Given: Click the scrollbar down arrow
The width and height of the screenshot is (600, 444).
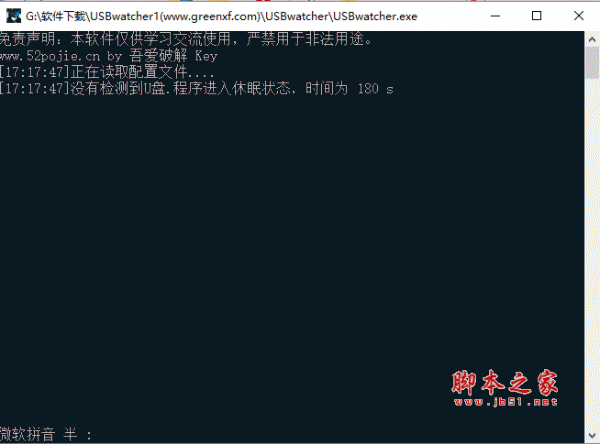Looking at the screenshot, I should click(x=592, y=436).
